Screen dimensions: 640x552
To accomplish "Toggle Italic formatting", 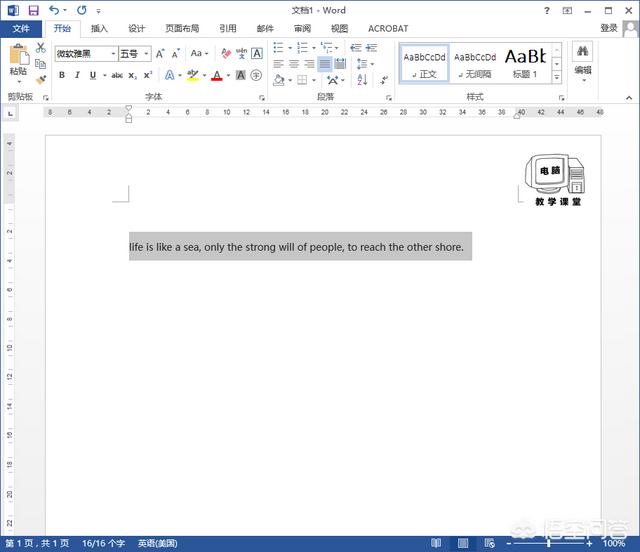I will (x=77, y=76).
